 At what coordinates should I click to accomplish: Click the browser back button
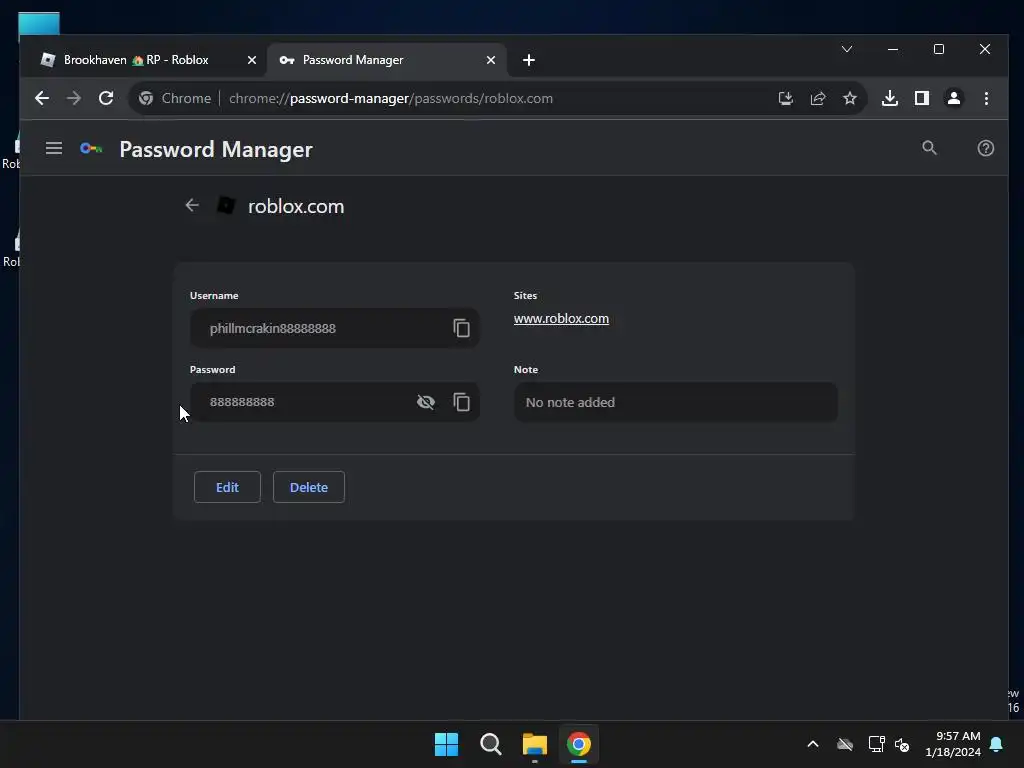pyautogui.click(x=42, y=98)
